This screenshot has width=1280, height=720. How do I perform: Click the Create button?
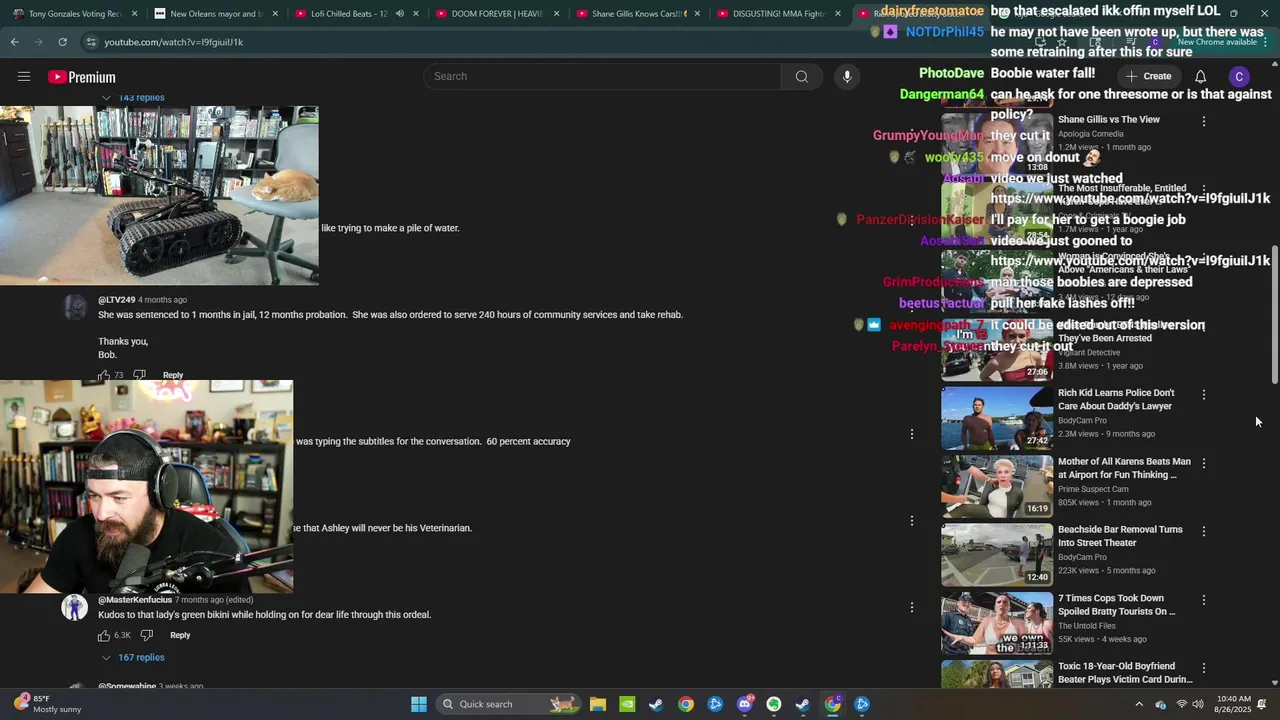click(1148, 76)
